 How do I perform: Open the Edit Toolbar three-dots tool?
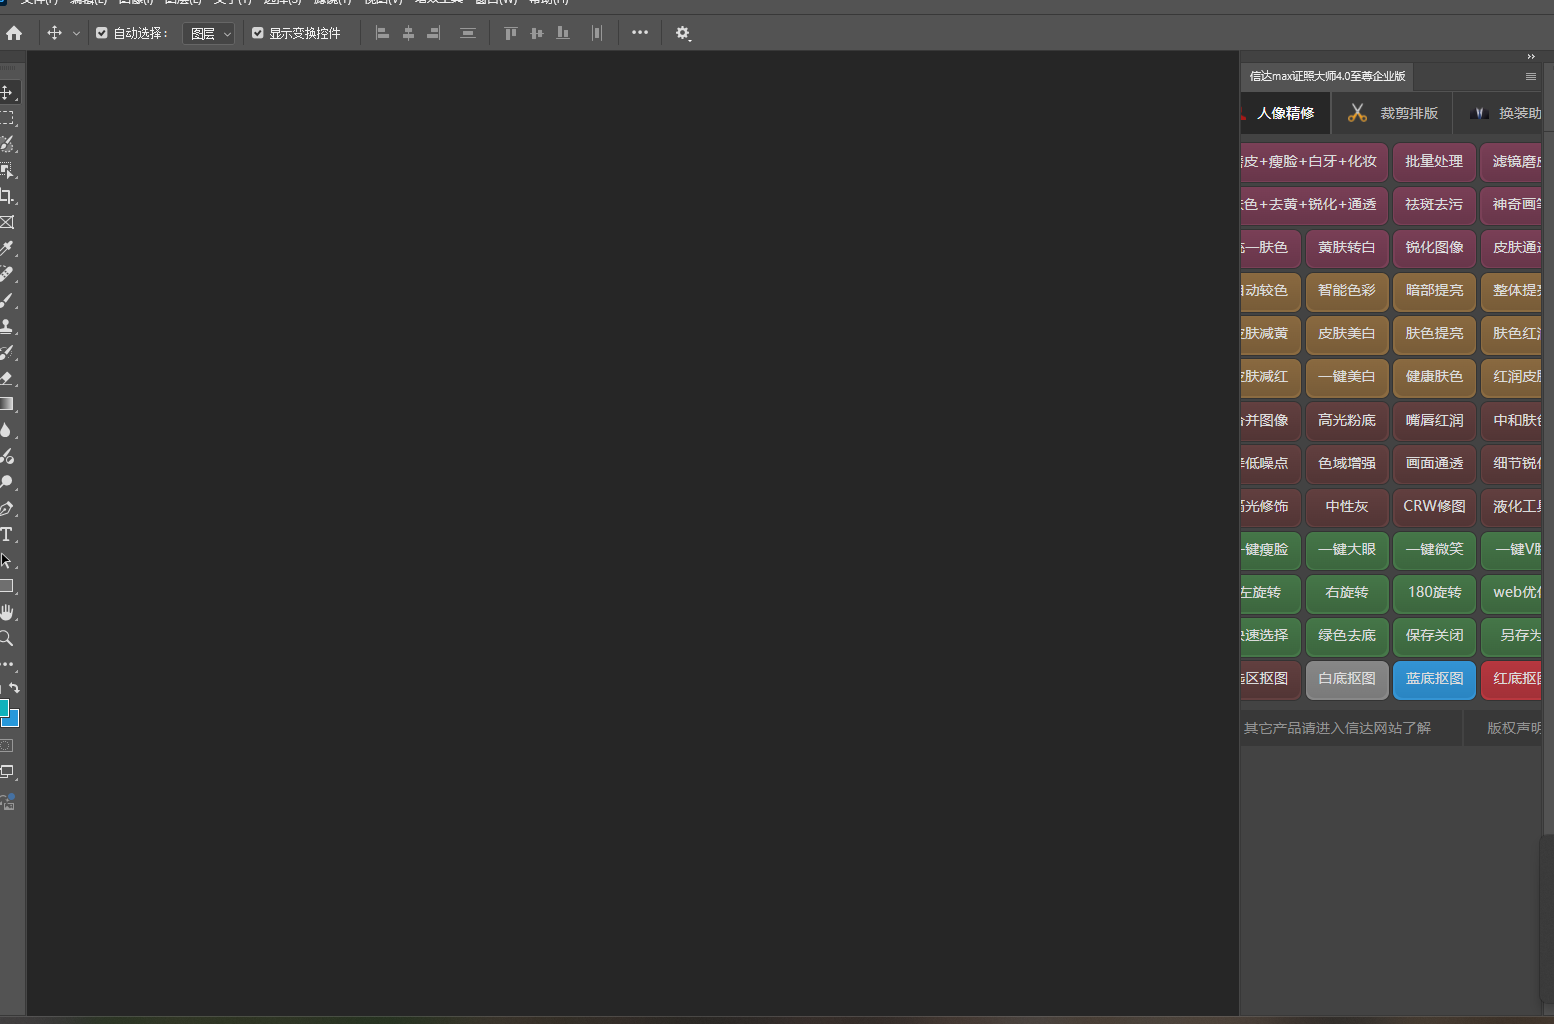point(7,664)
